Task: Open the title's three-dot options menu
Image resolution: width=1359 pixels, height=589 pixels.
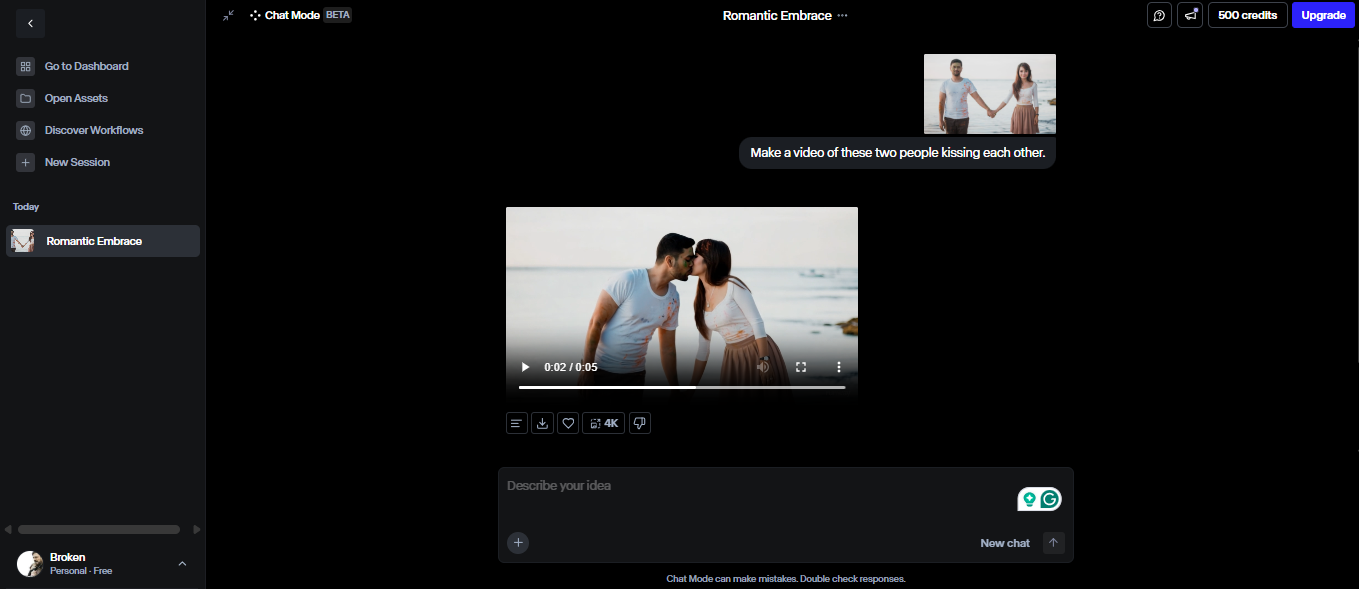Action: click(x=842, y=15)
